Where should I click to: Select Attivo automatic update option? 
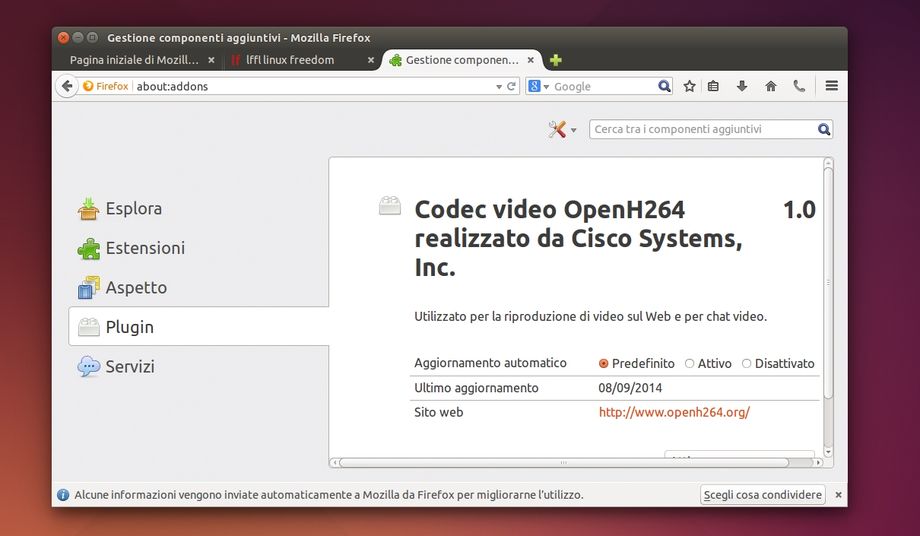pos(689,364)
